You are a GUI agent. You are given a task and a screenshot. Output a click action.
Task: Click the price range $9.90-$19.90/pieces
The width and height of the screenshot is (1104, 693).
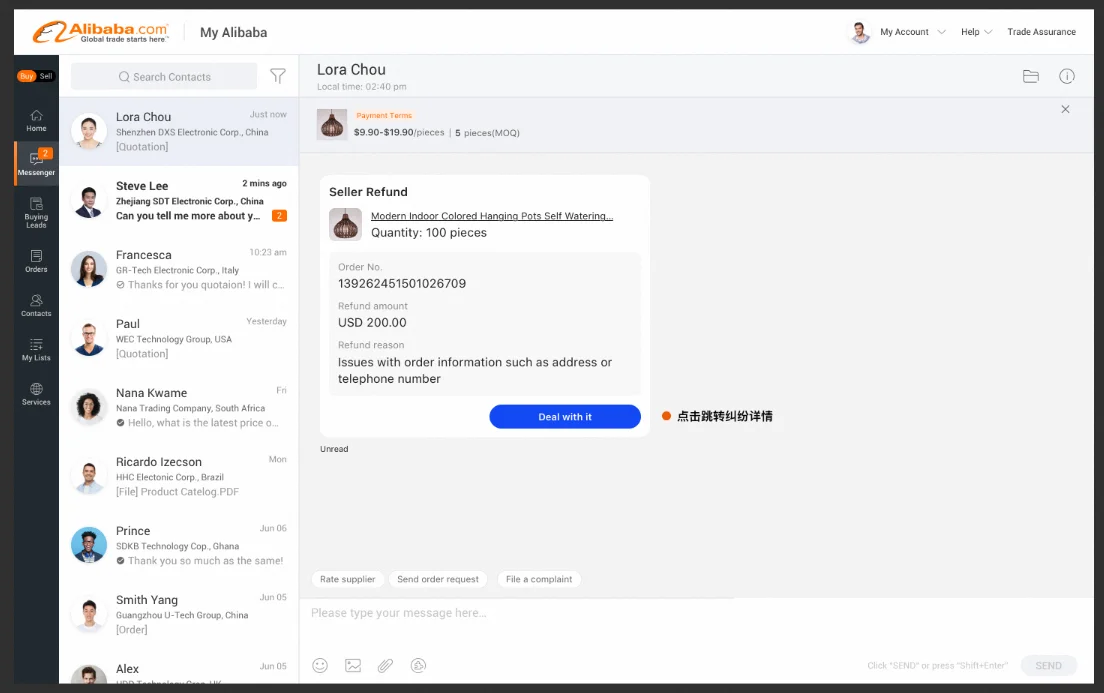[x=399, y=132]
